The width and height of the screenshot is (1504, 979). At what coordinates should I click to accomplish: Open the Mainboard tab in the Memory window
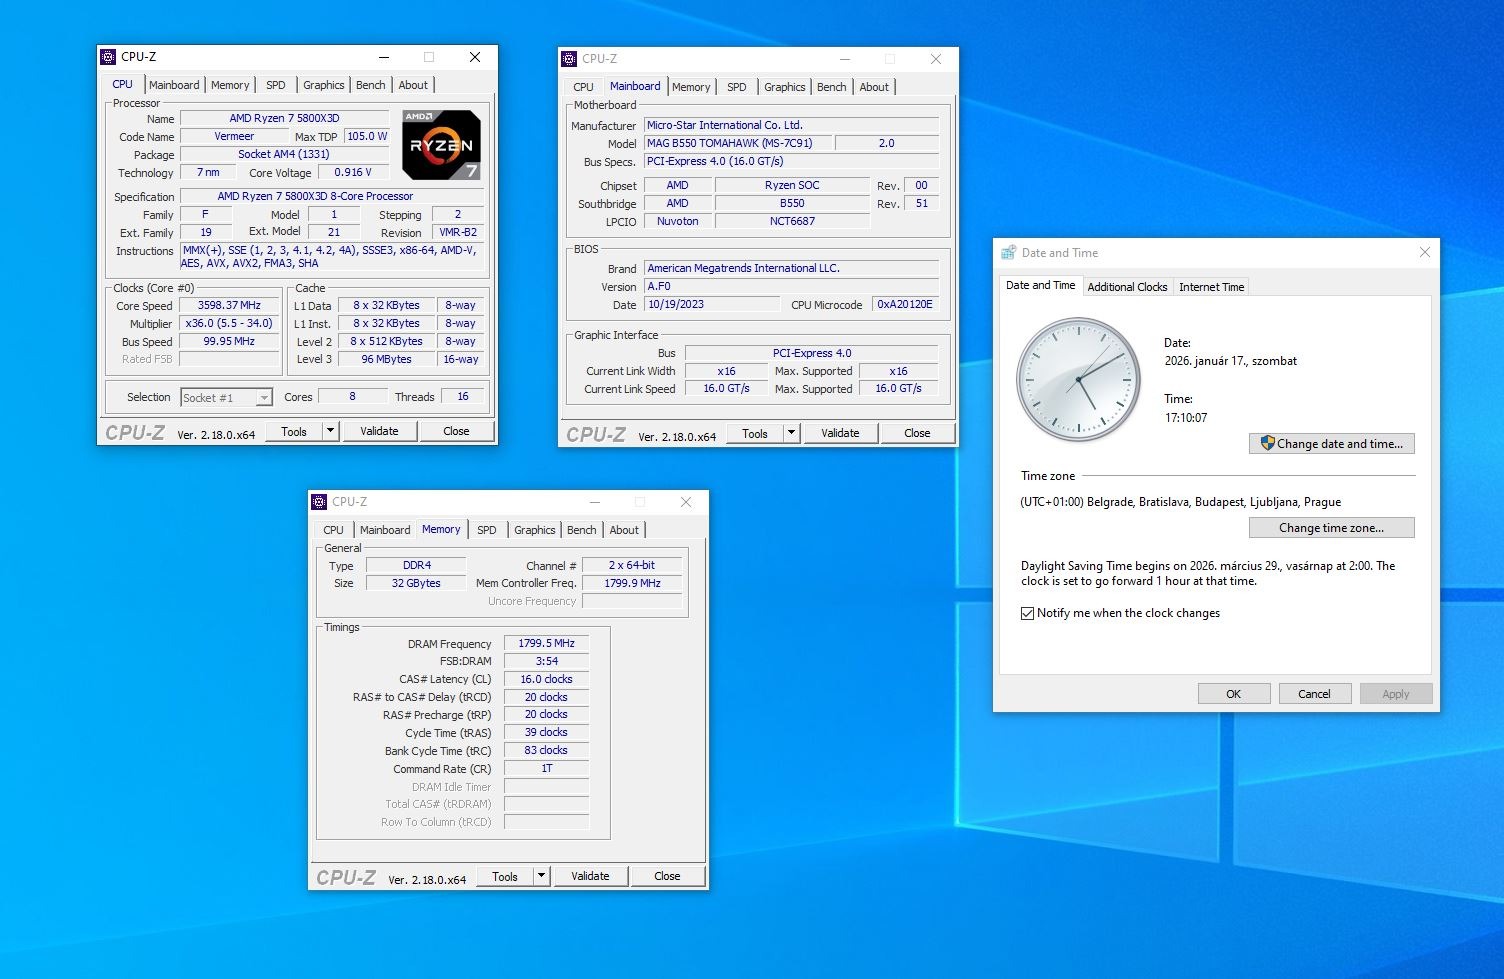coord(385,530)
